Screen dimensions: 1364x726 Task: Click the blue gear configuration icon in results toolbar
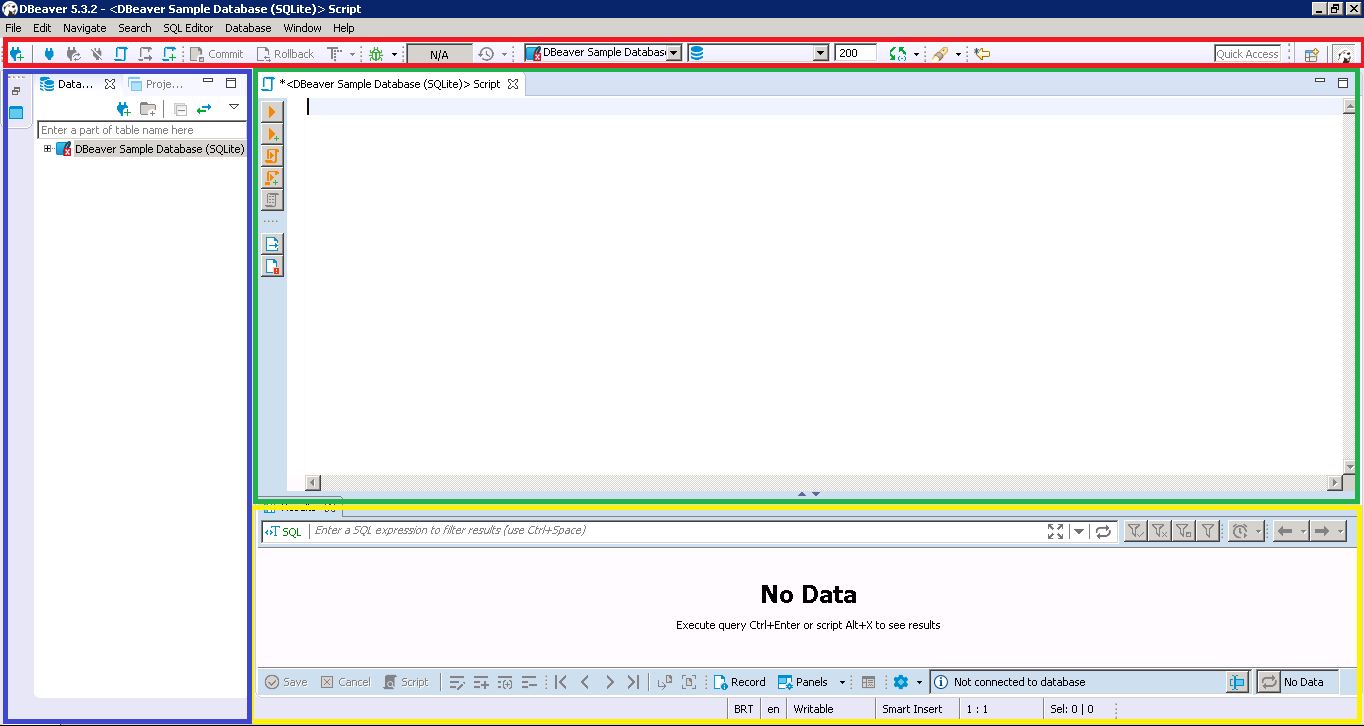pyautogui.click(x=900, y=682)
